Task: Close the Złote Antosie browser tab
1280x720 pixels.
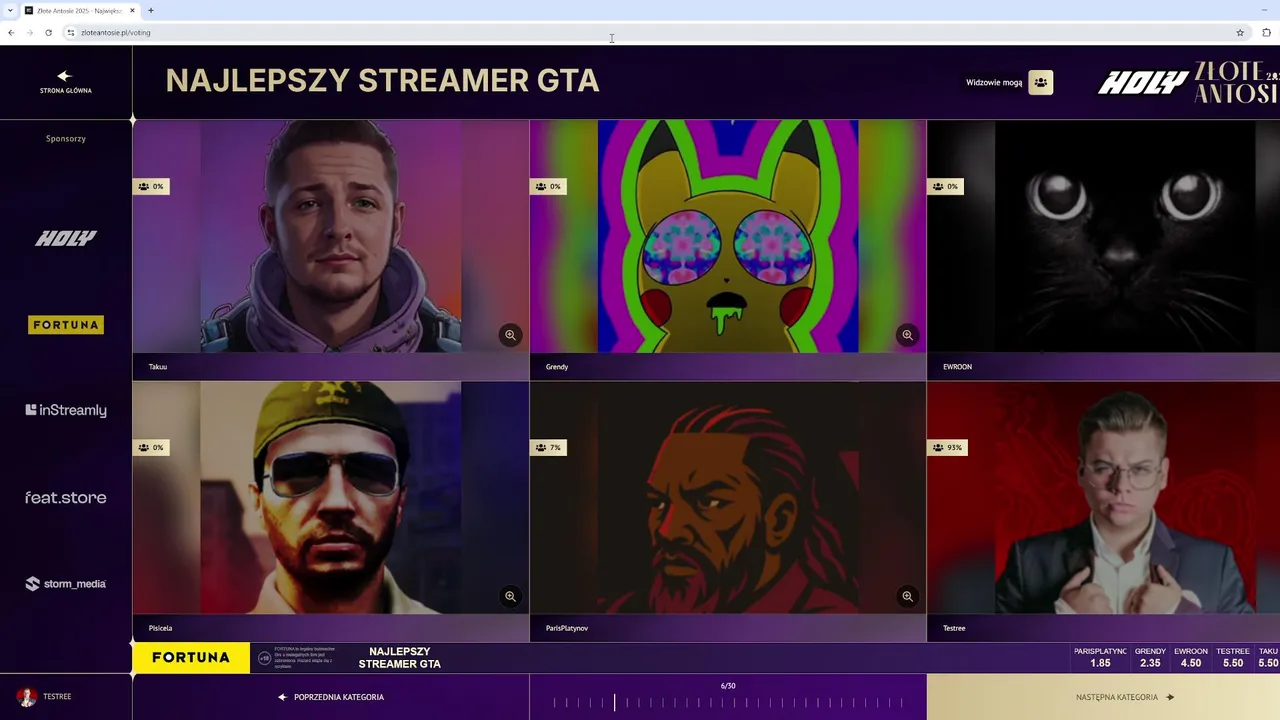Action: click(132, 10)
